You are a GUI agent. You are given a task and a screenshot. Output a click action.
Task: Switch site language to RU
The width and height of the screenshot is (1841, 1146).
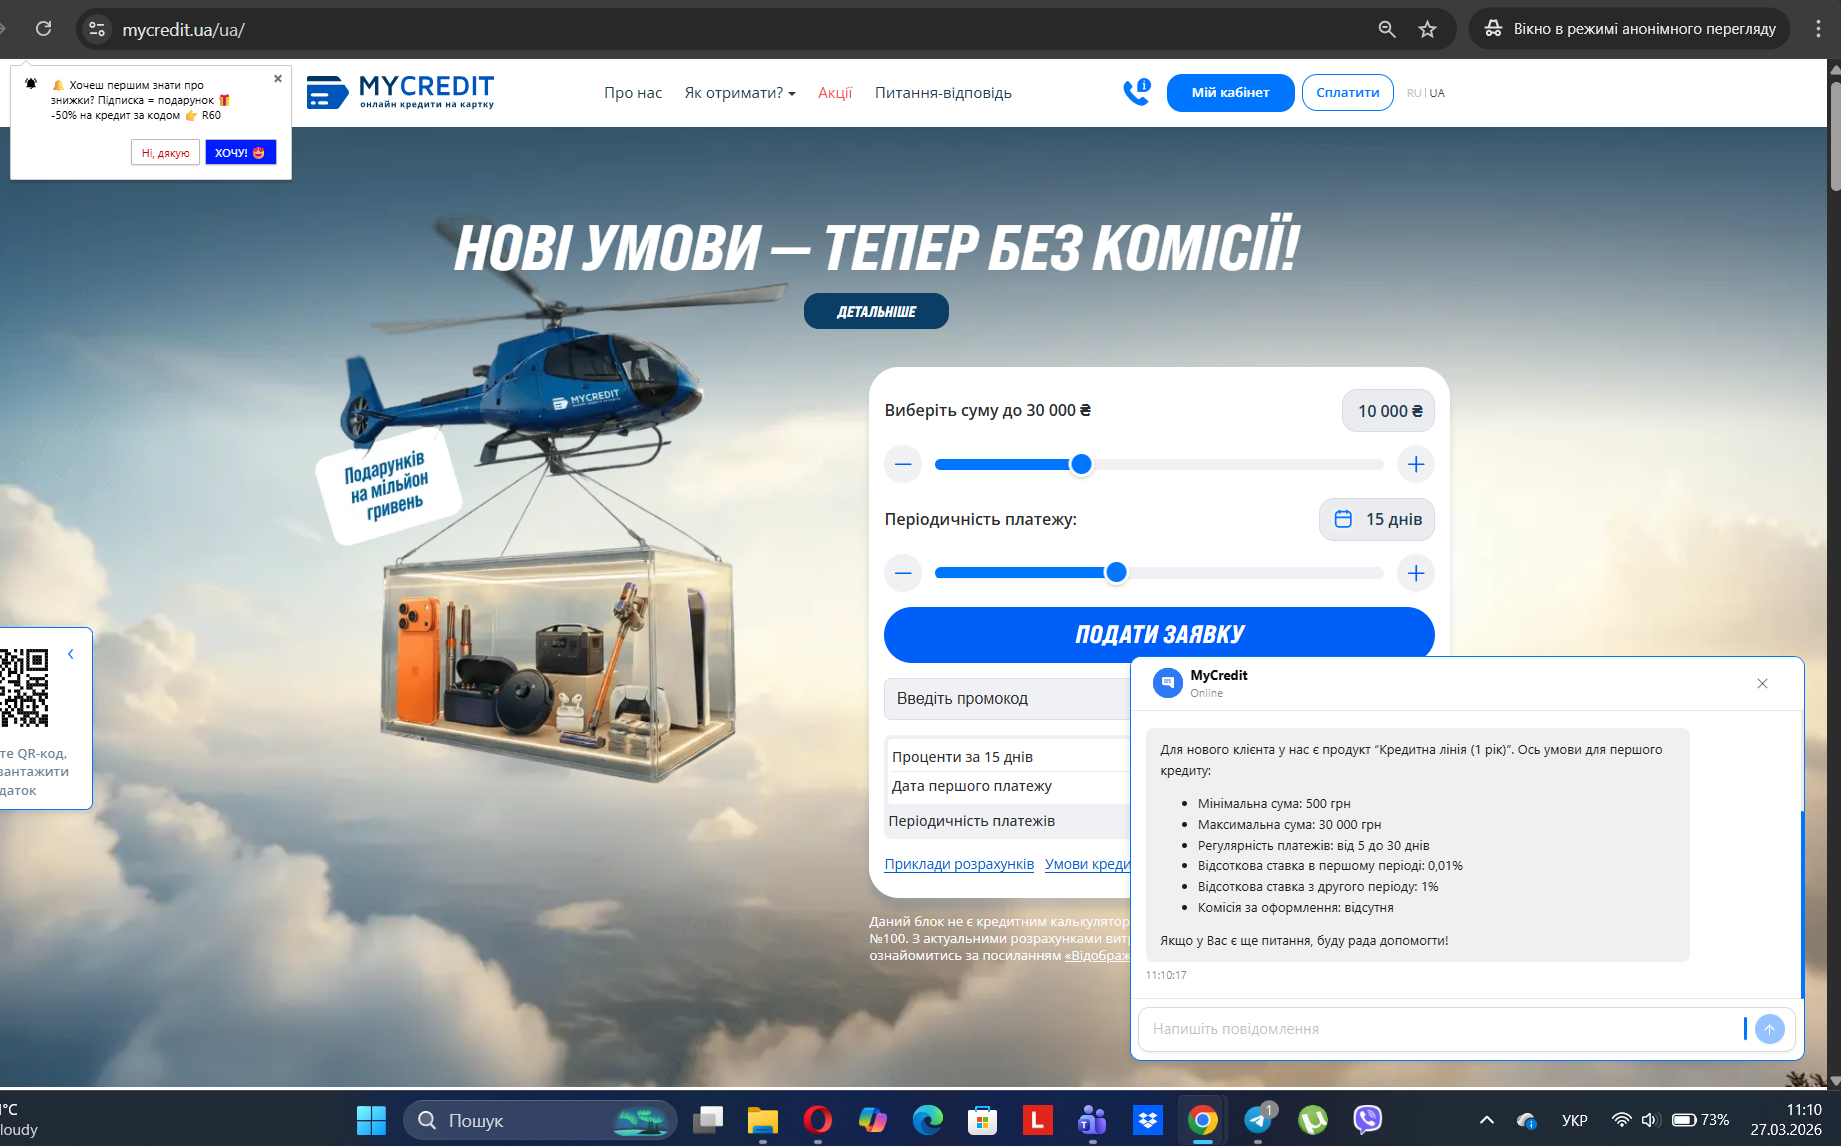coord(1414,93)
